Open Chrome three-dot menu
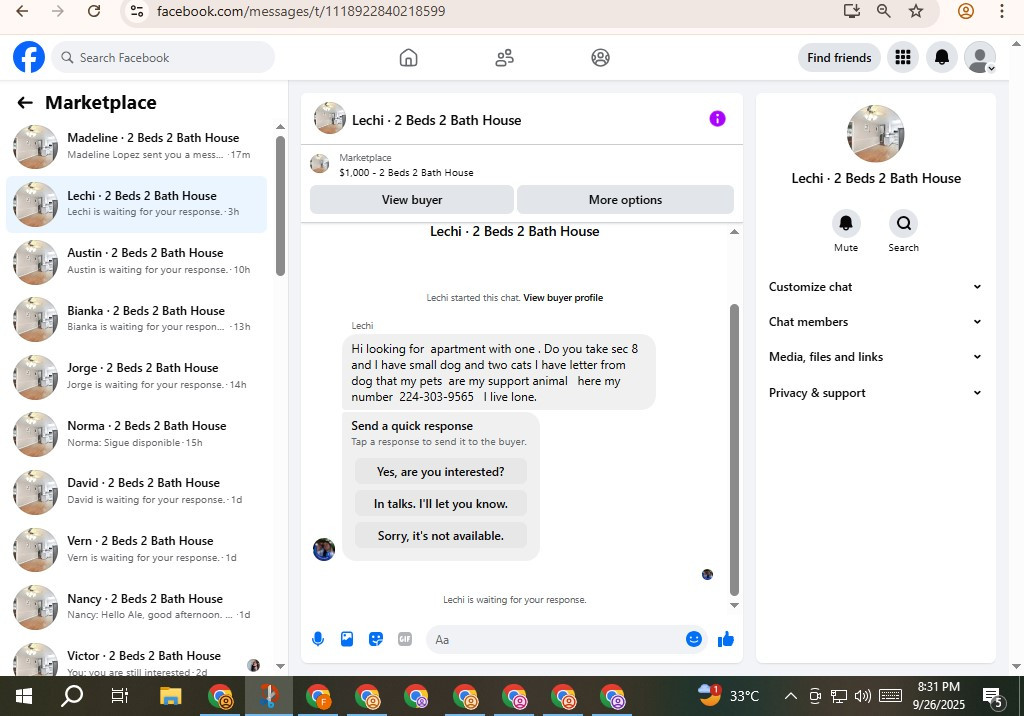 (1001, 11)
